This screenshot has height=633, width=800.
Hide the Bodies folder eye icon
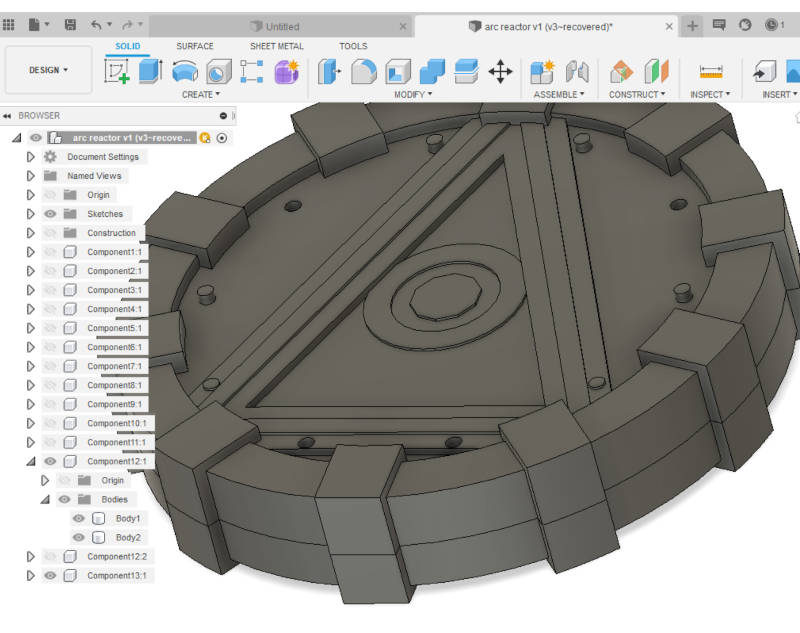pyautogui.click(x=64, y=499)
